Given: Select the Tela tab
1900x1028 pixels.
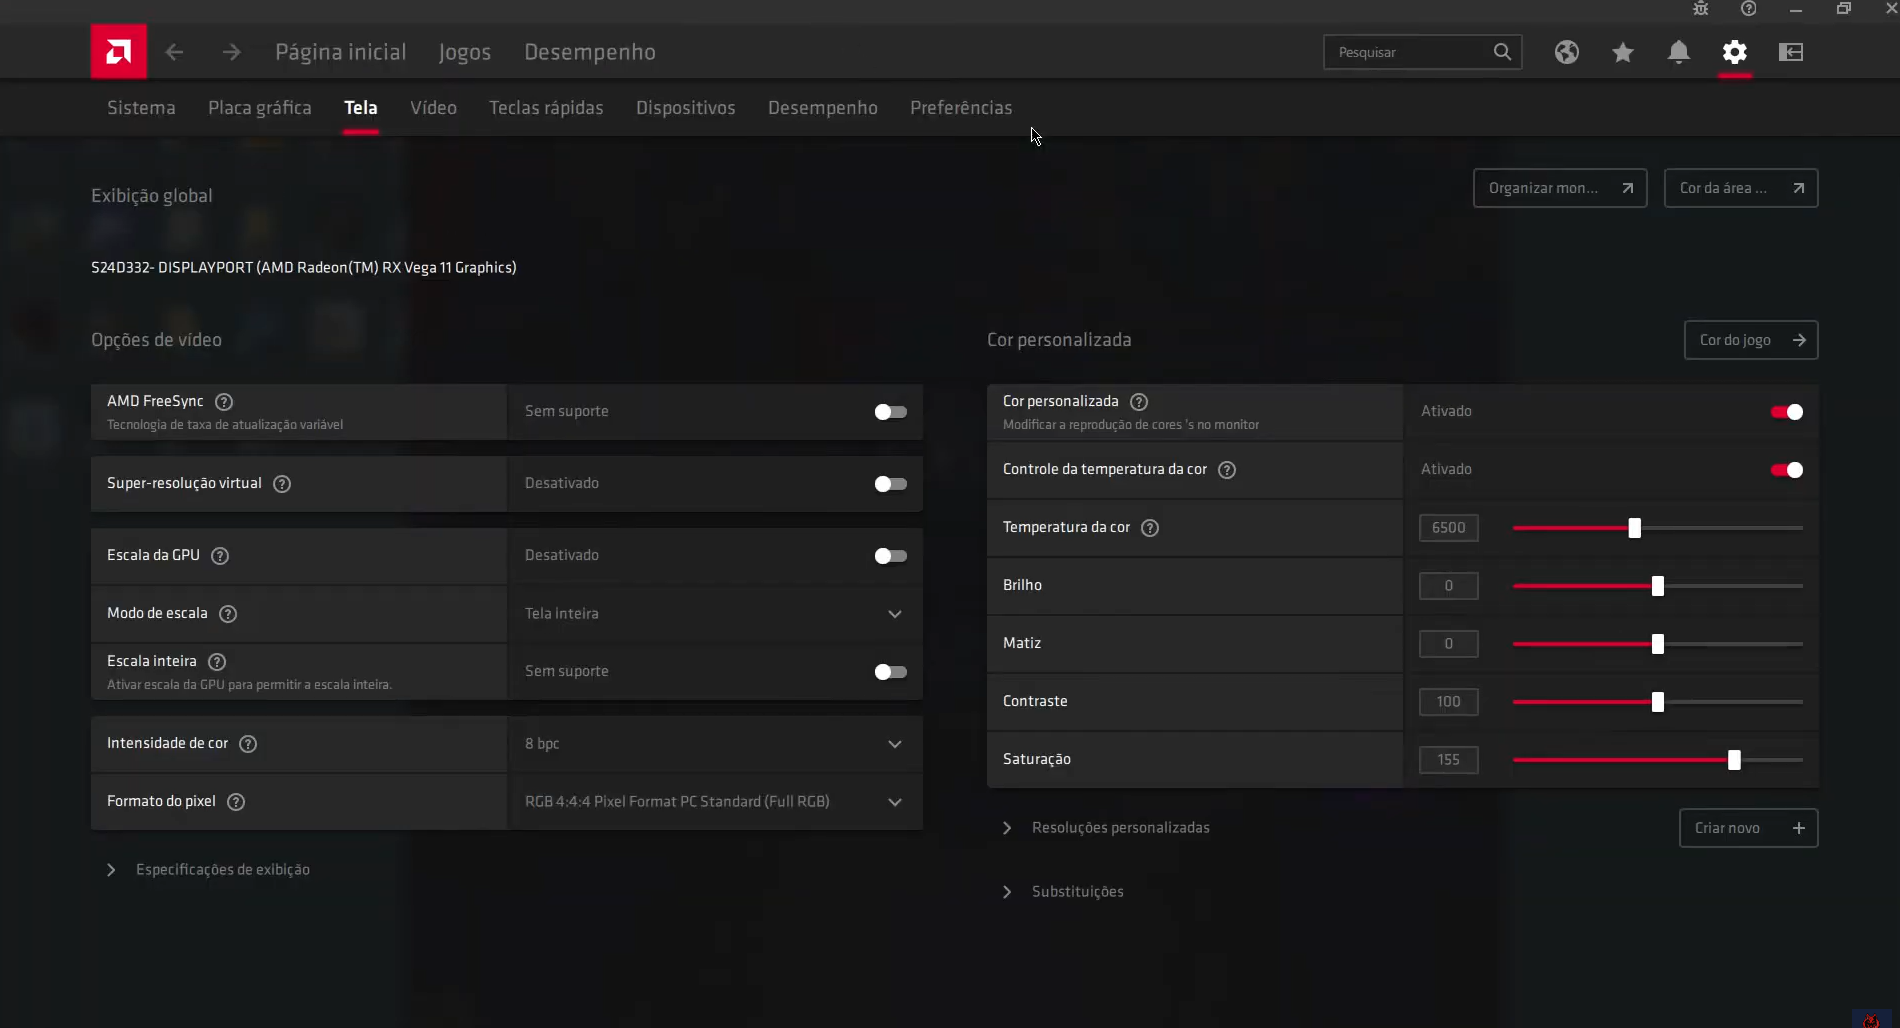Looking at the screenshot, I should point(361,108).
